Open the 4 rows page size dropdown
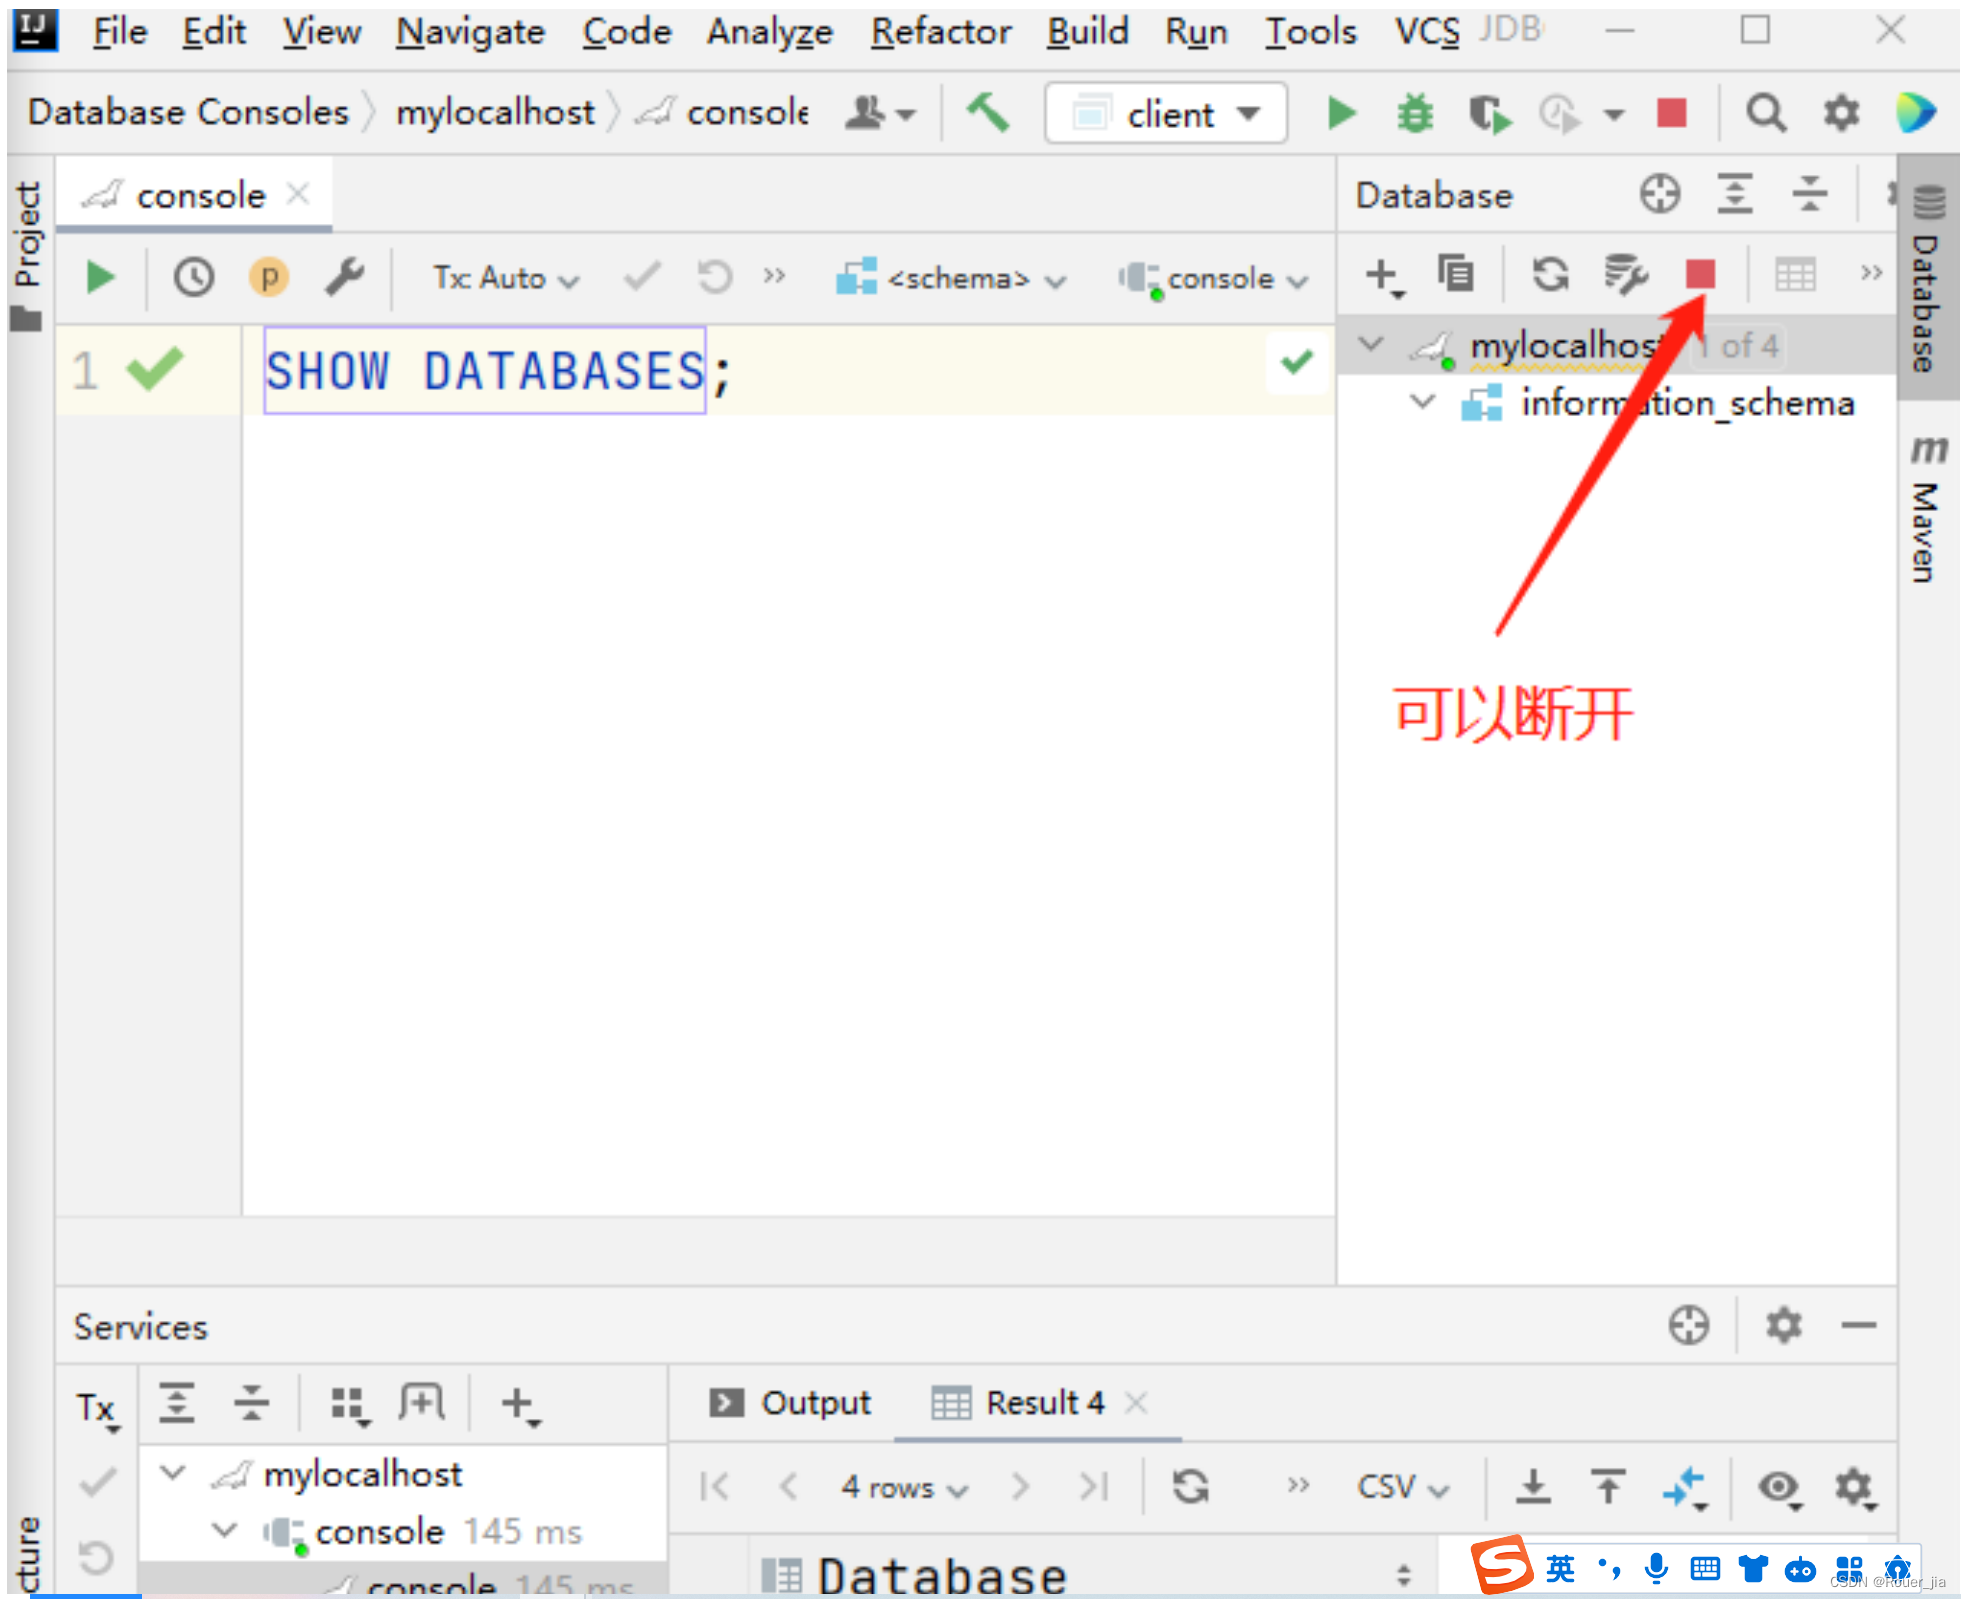Image resolution: width=1961 pixels, height=1599 pixels. coord(904,1487)
